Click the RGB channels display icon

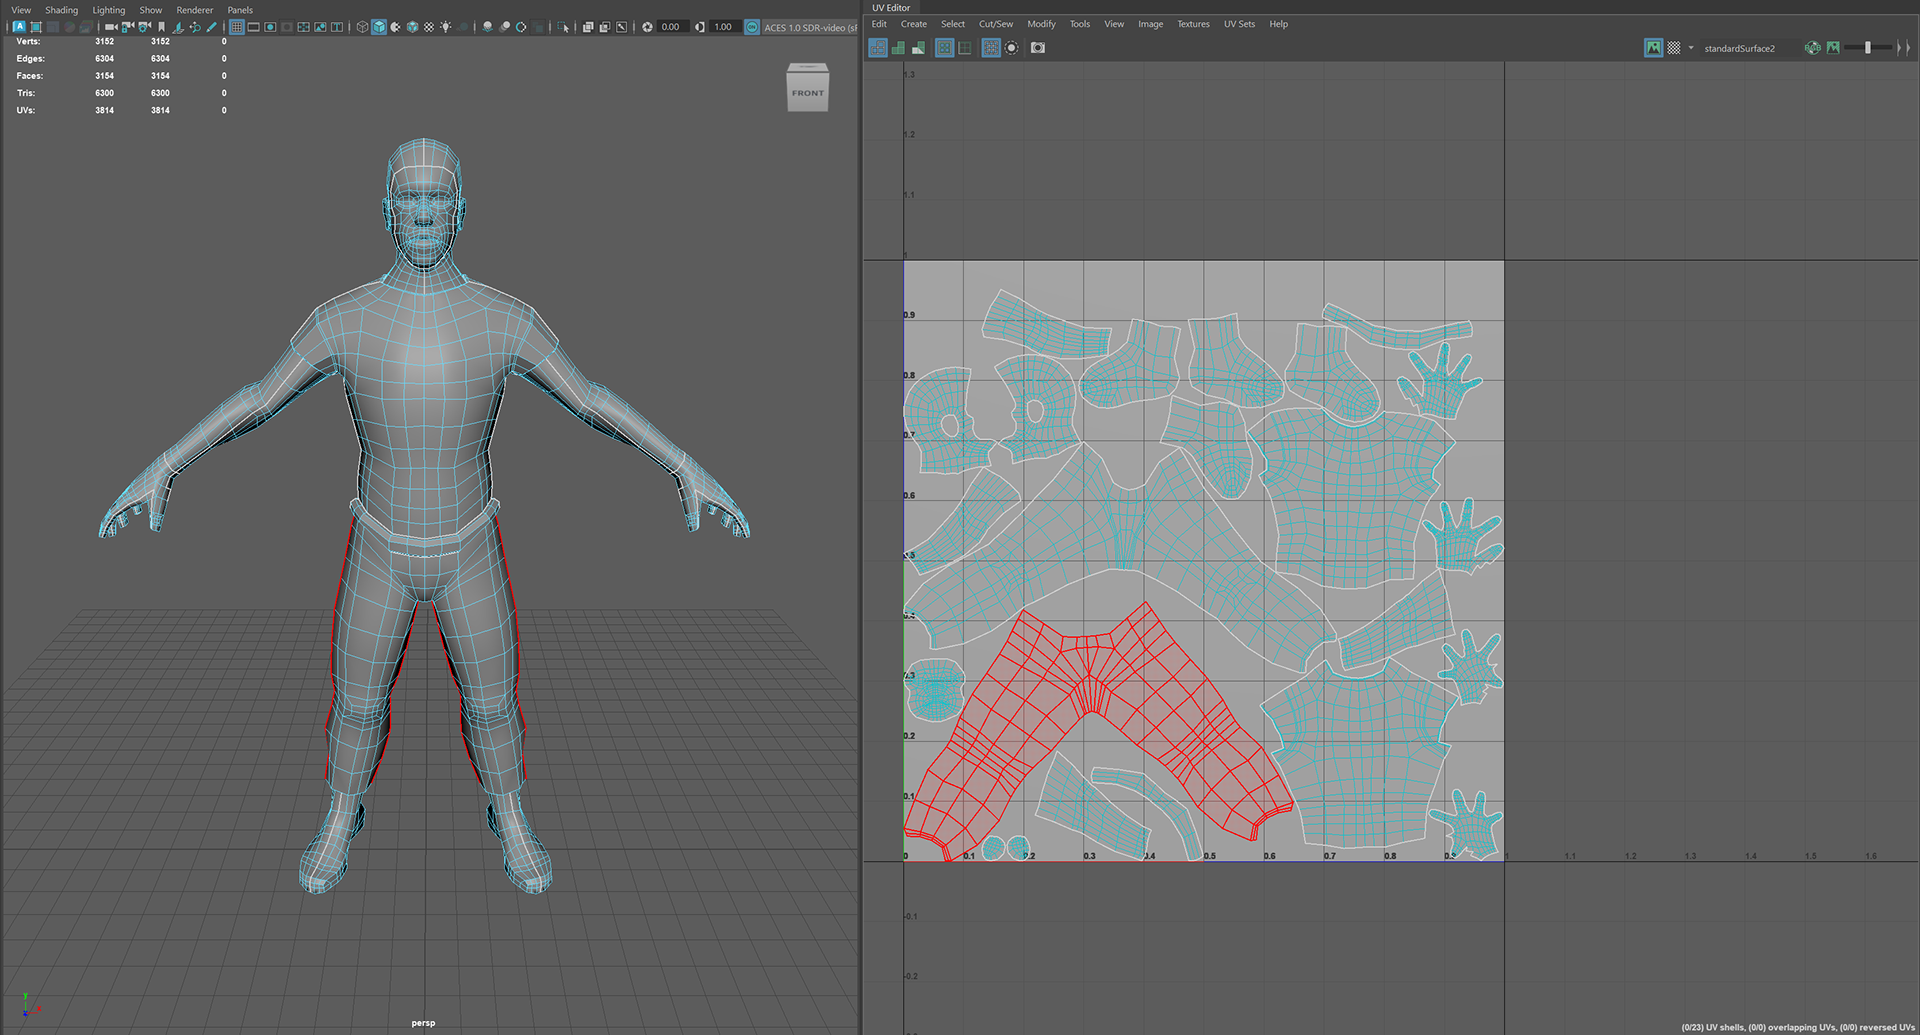pos(1812,48)
